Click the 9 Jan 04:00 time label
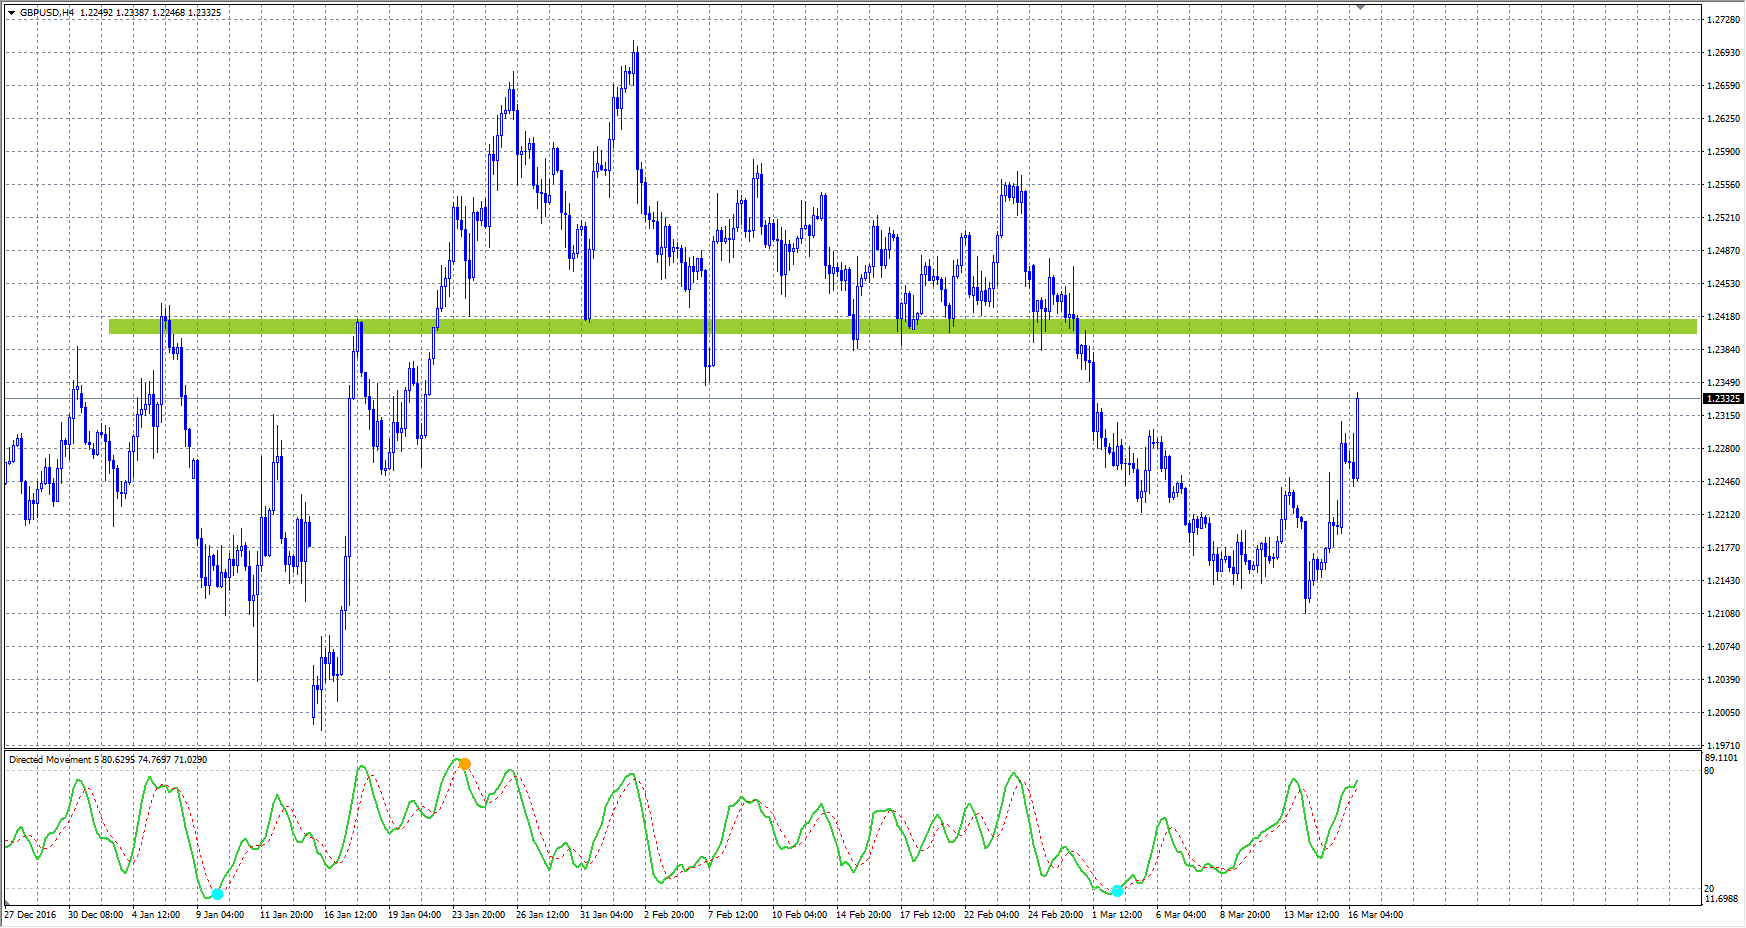Image resolution: width=1746 pixels, height=928 pixels. [x=220, y=915]
